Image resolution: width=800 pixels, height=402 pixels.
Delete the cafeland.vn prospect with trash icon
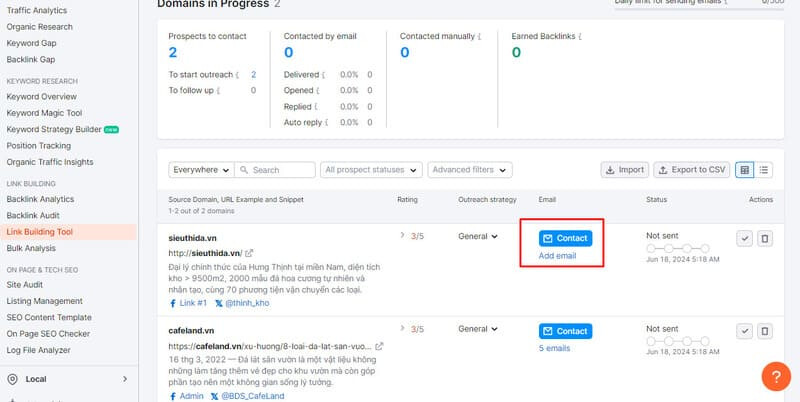coord(764,331)
